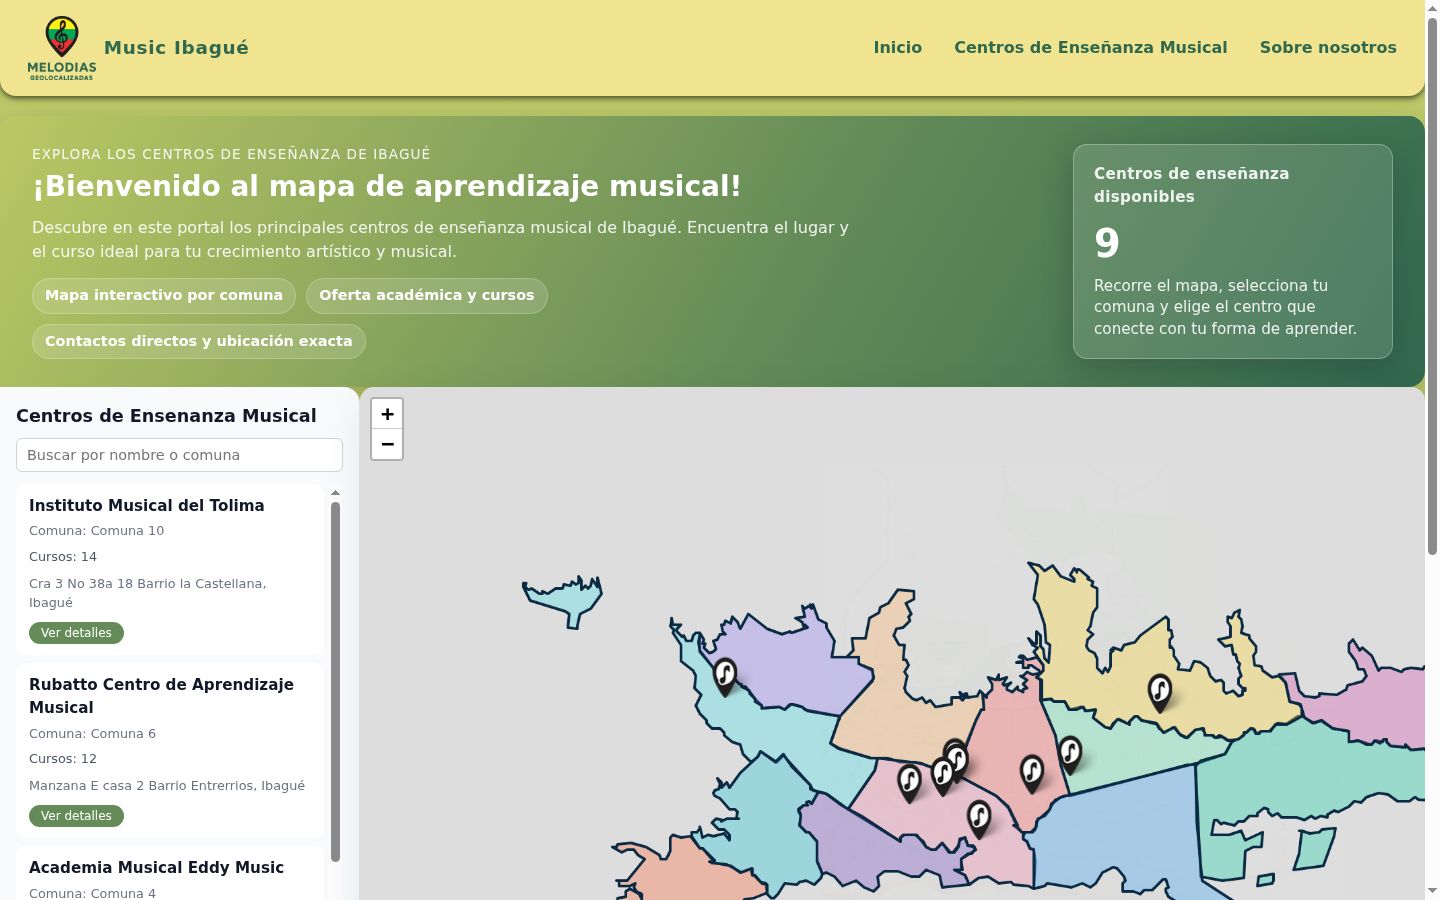Click the Music Ibagué site title

176,47
